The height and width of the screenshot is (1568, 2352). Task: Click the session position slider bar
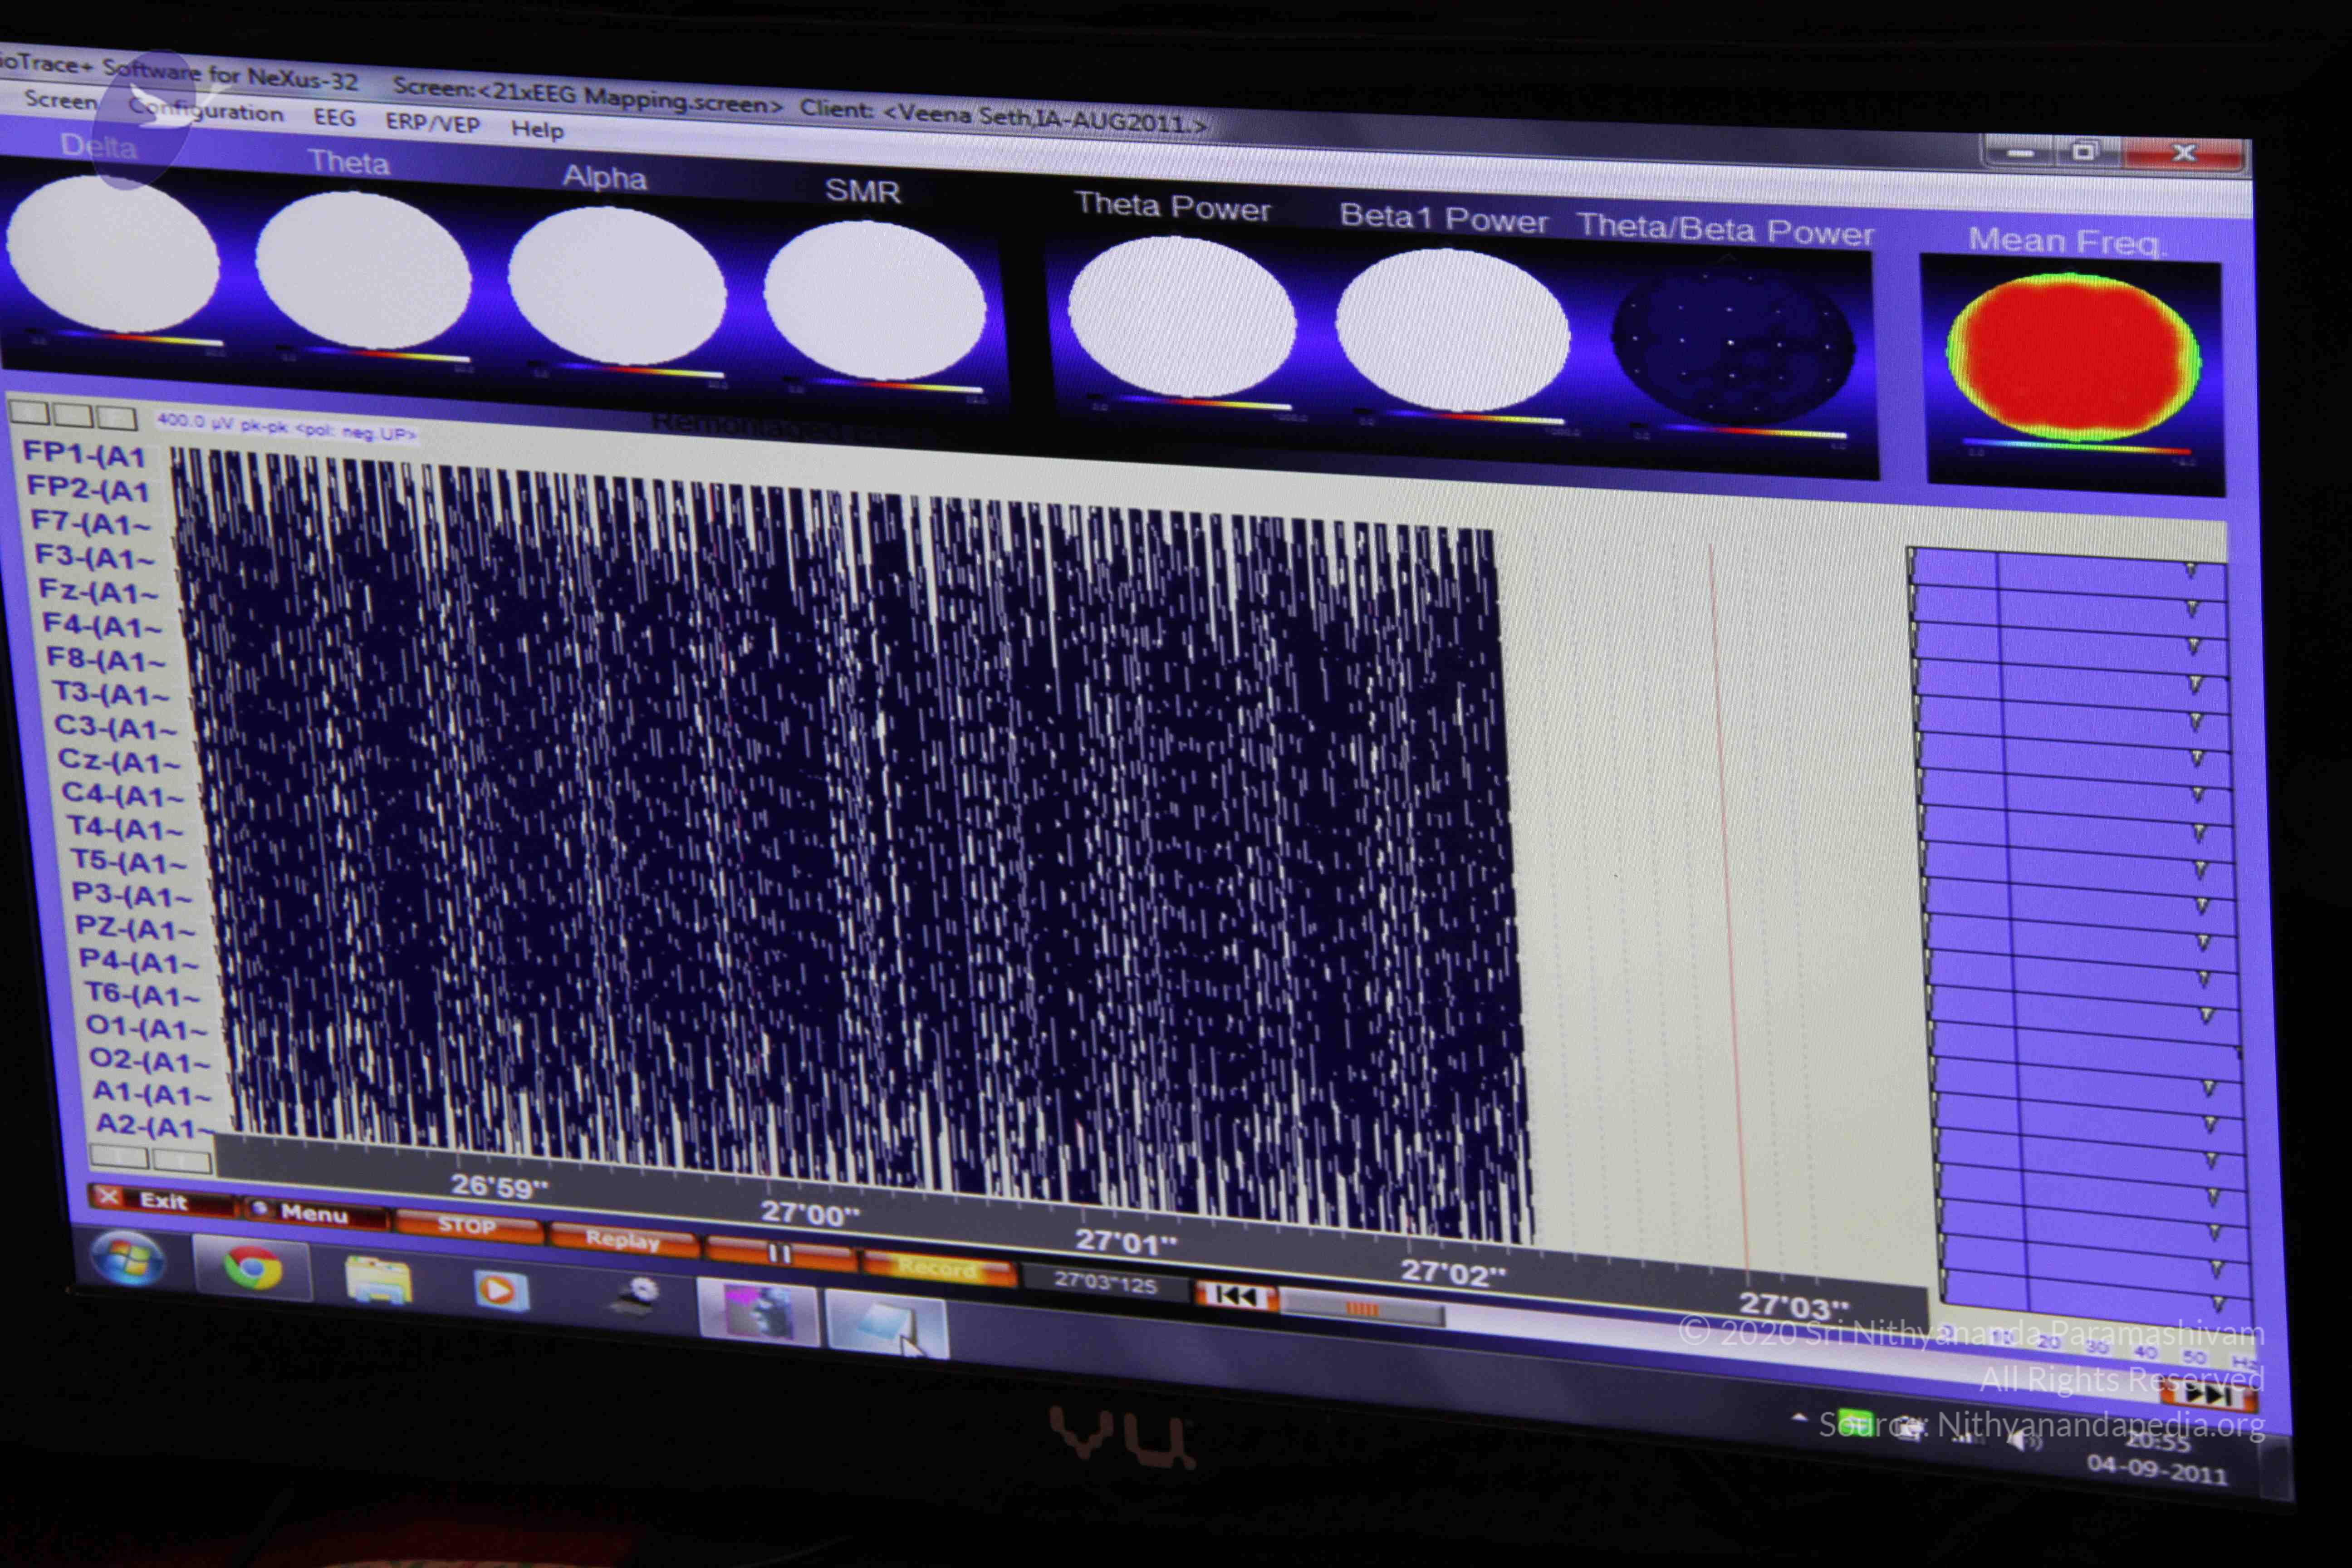pyautogui.click(x=1362, y=1307)
